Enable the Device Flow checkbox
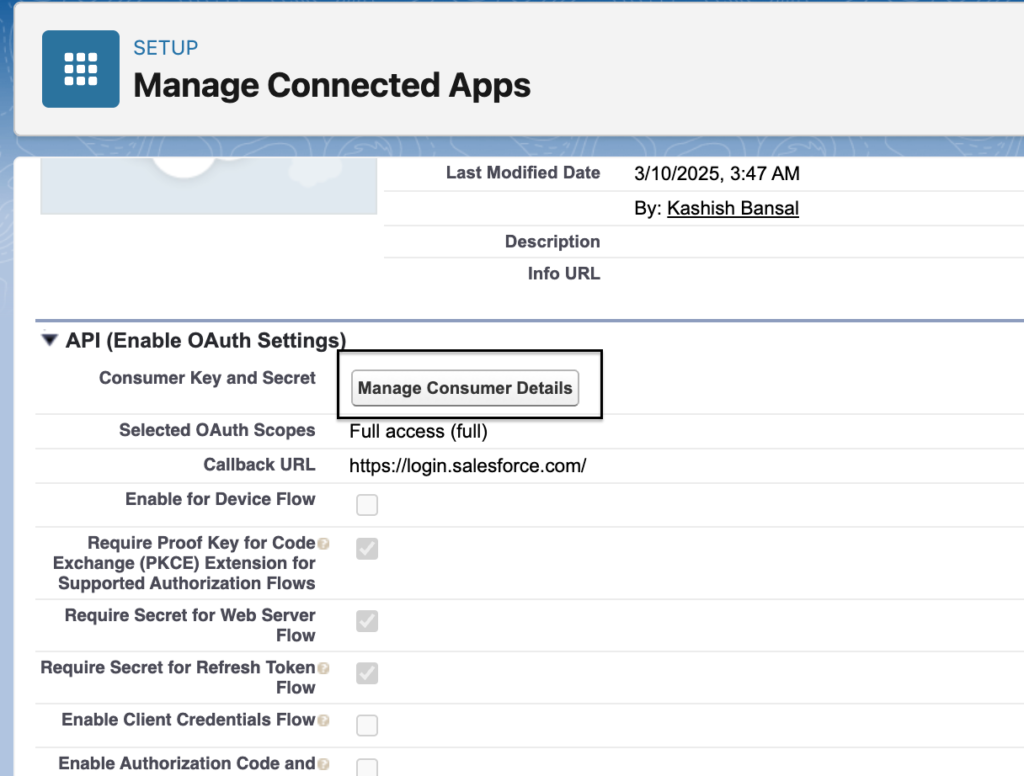Screen dimensions: 1024x776 coord(367,505)
